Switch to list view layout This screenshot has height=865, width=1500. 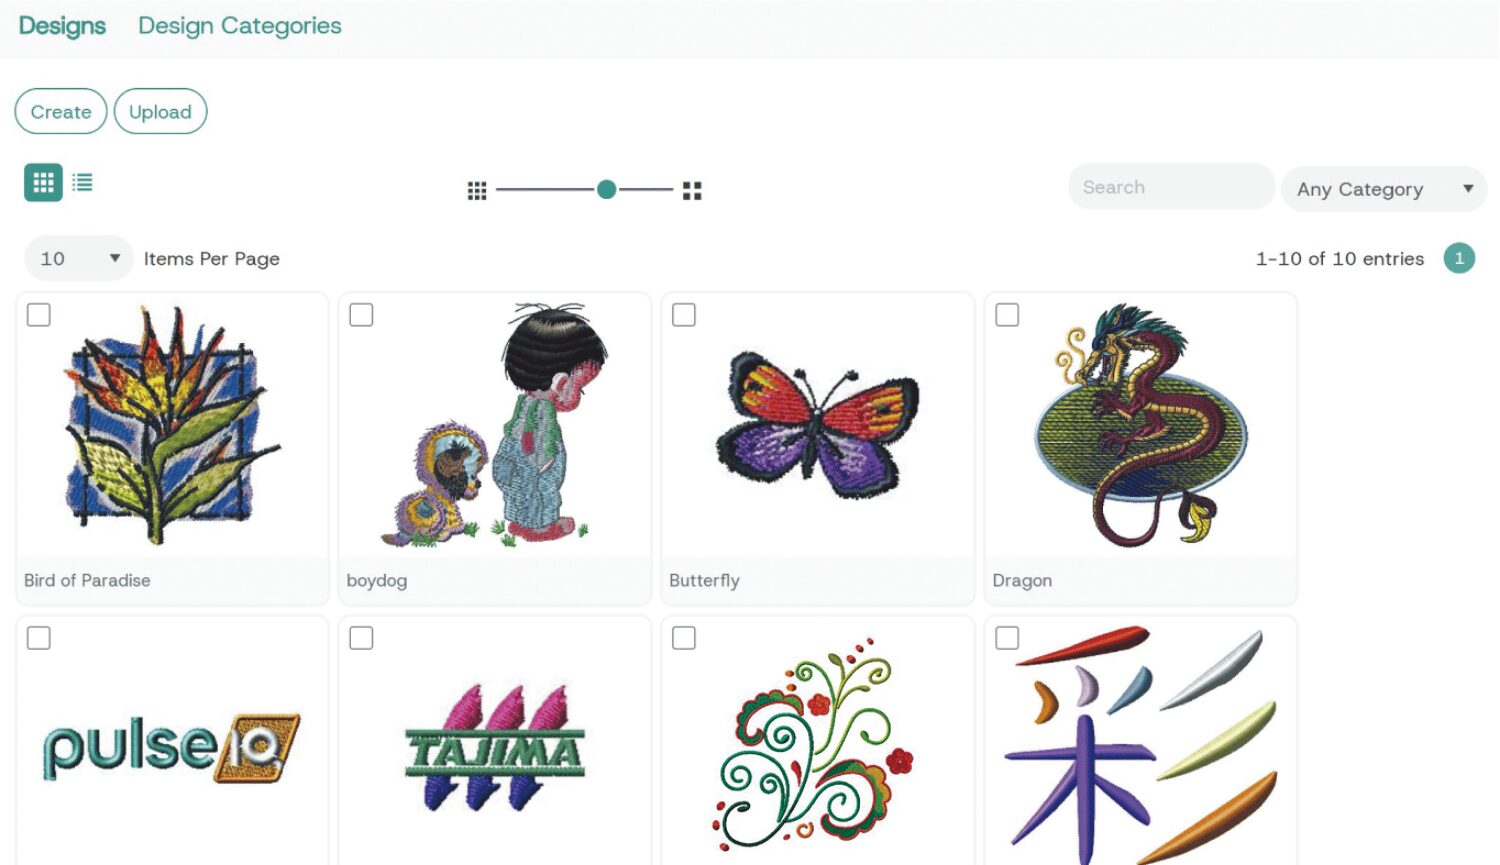(x=83, y=182)
